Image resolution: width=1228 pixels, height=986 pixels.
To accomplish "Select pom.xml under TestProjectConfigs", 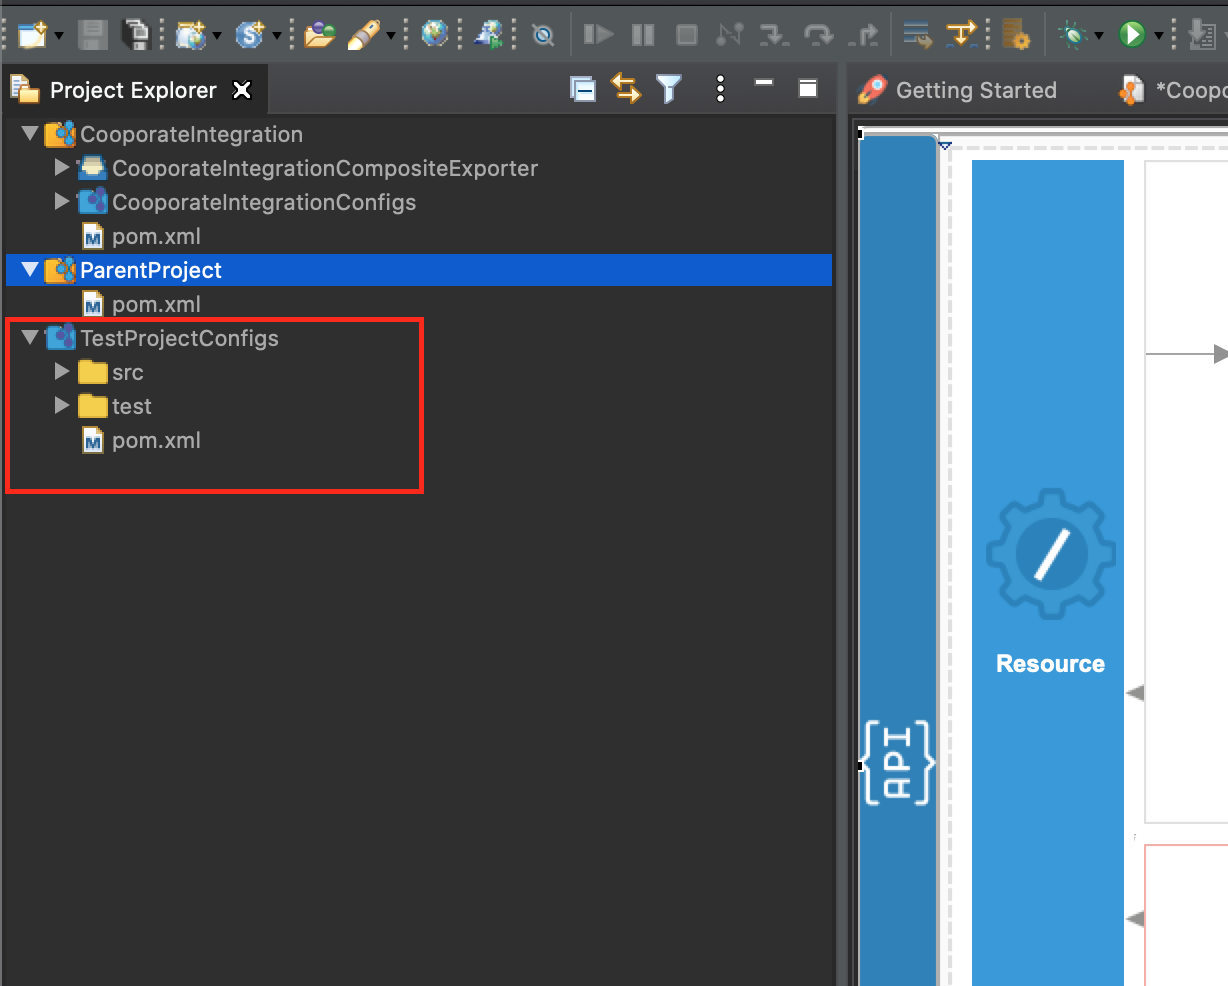I will 156,440.
